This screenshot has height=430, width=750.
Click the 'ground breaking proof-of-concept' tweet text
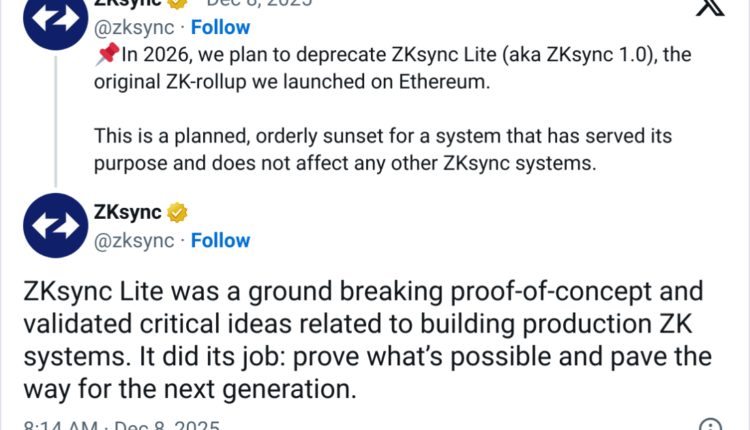coord(360,292)
